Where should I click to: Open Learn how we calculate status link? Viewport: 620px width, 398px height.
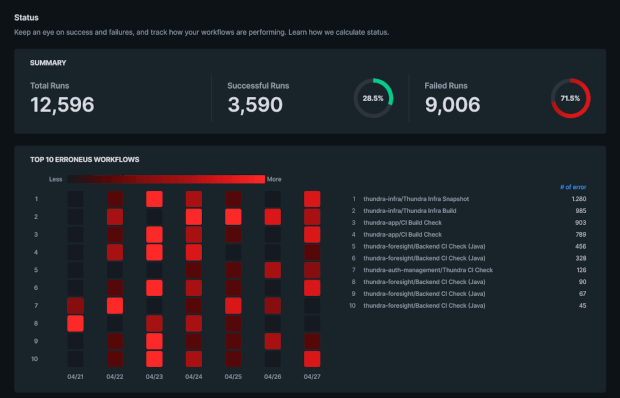(x=338, y=32)
